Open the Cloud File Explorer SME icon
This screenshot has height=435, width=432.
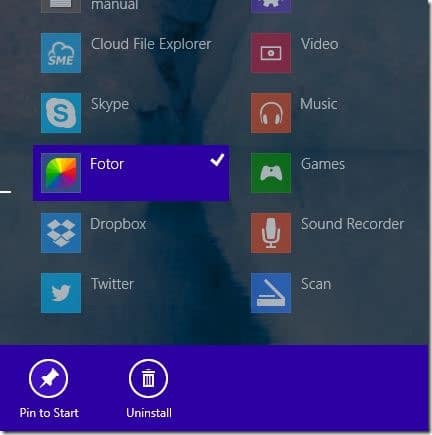coord(61,53)
